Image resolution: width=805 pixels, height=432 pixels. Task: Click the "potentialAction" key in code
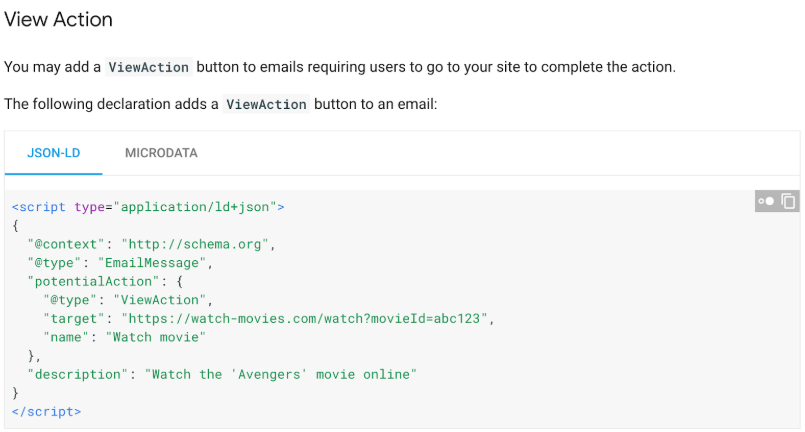click(x=93, y=281)
